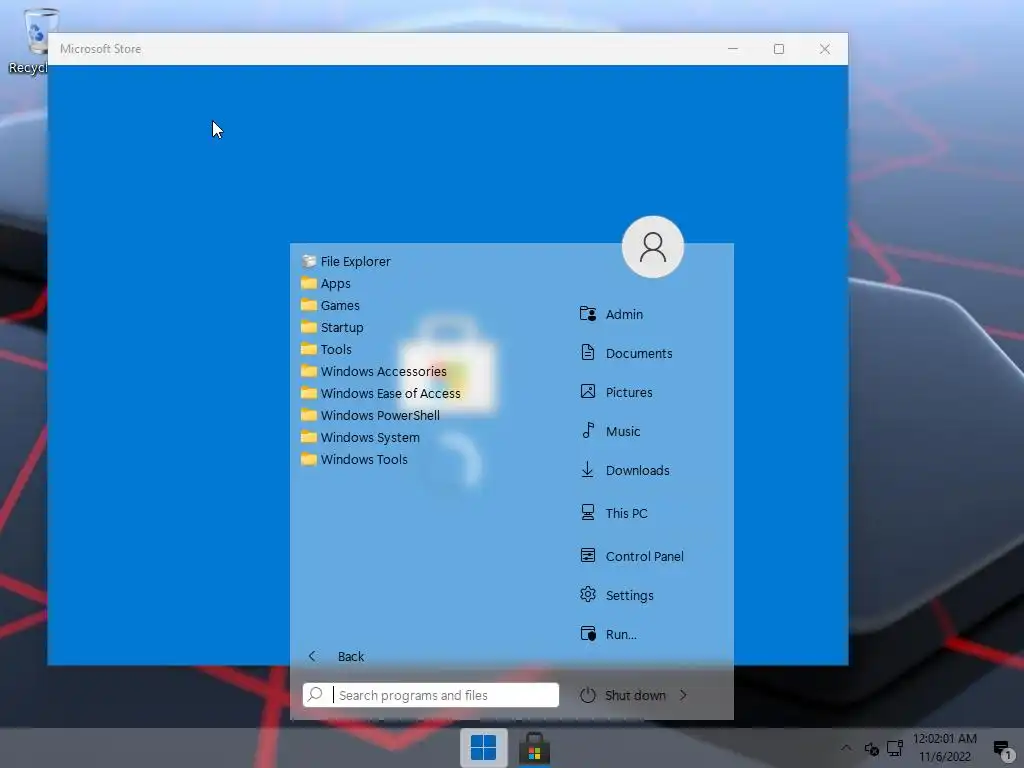This screenshot has width=1024, height=768.
Task: Click the muted volume tray icon
Action: click(871, 748)
